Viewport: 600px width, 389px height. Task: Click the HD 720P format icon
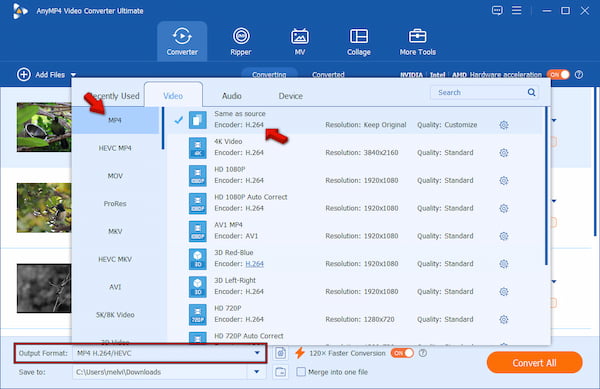point(197,314)
